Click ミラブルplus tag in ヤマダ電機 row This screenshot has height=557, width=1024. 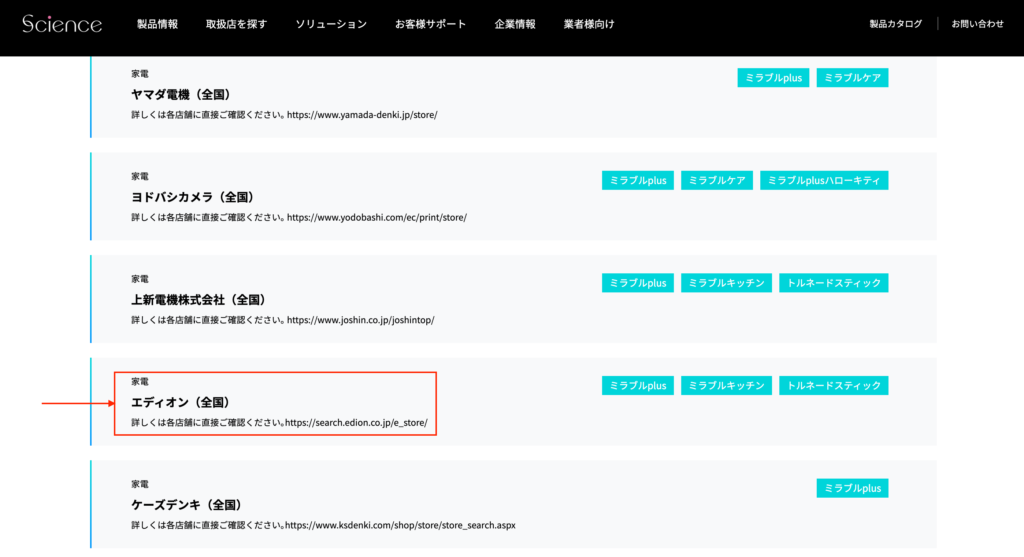[773, 78]
